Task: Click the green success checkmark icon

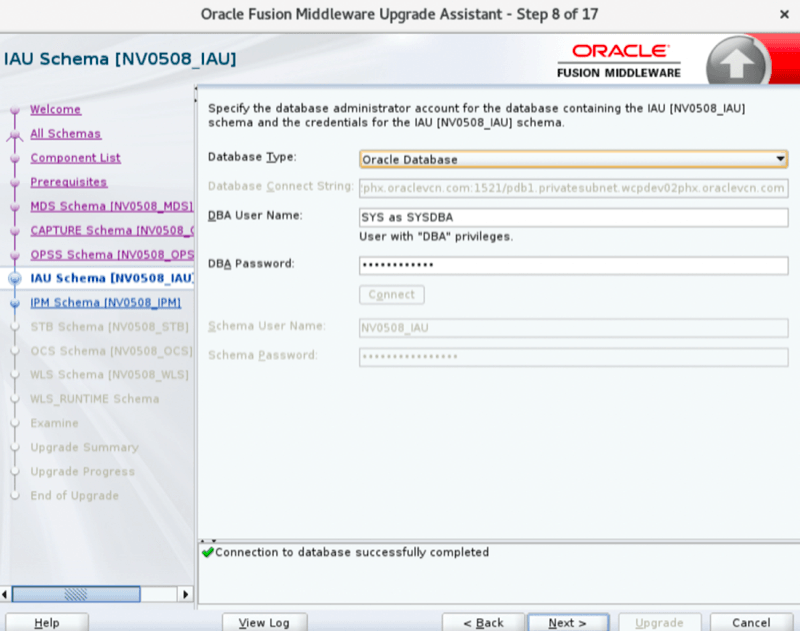Action: tap(208, 552)
